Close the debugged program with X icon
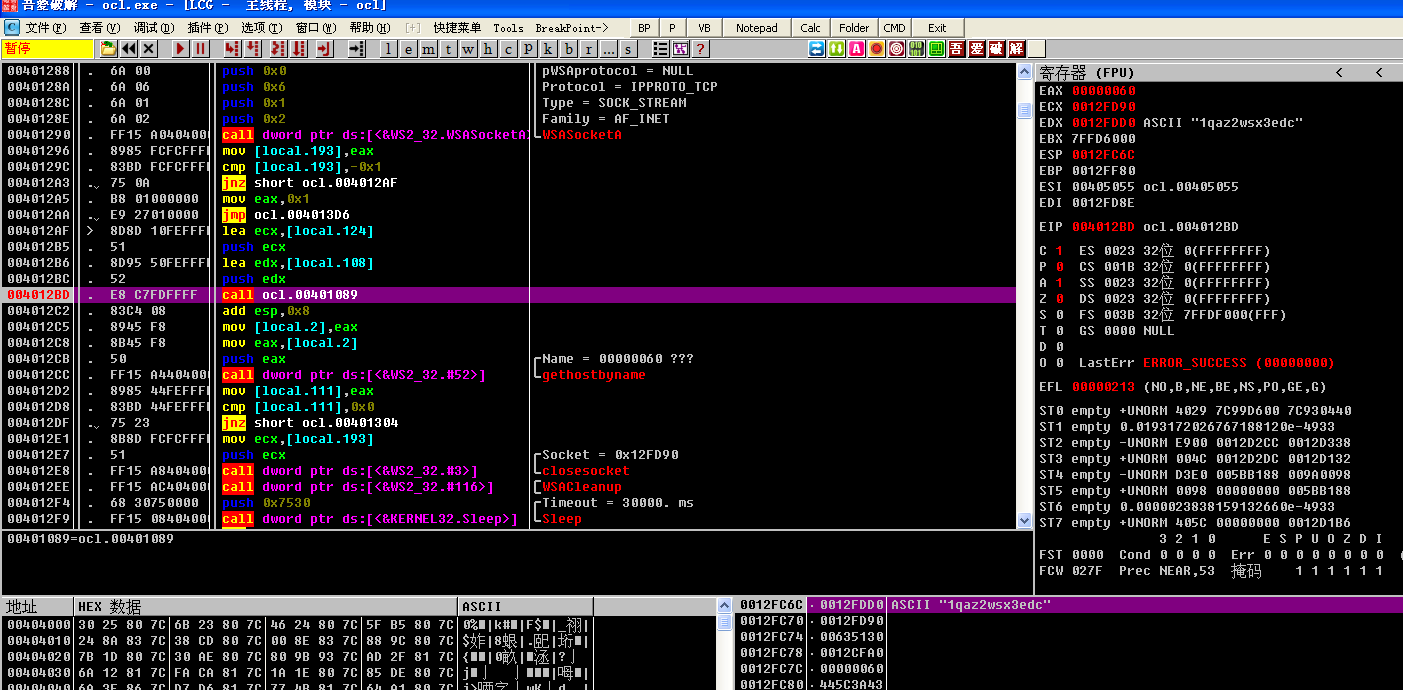Image resolution: width=1403 pixels, height=690 pixels. click(x=149, y=48)
